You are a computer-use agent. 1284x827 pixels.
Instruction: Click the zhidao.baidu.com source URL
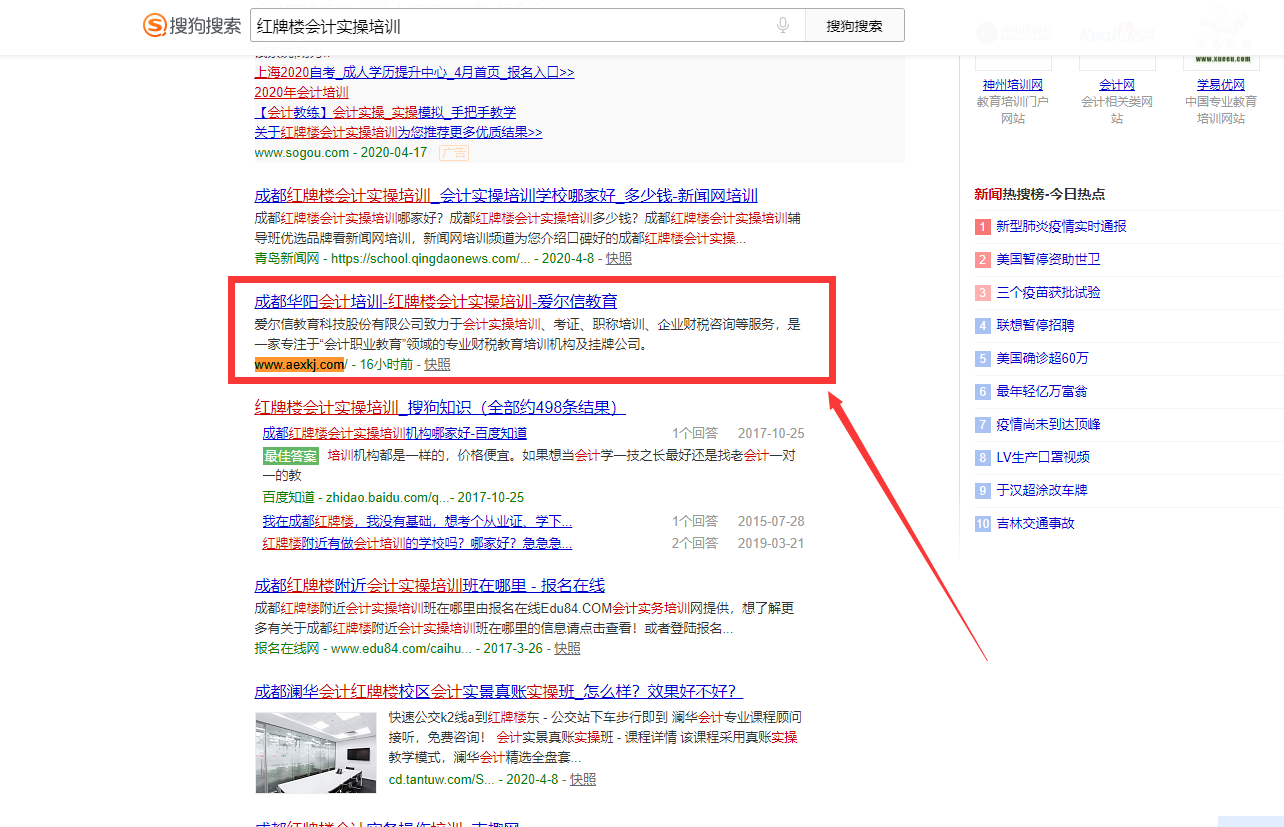pyautogui.click(x=388, y=497)
